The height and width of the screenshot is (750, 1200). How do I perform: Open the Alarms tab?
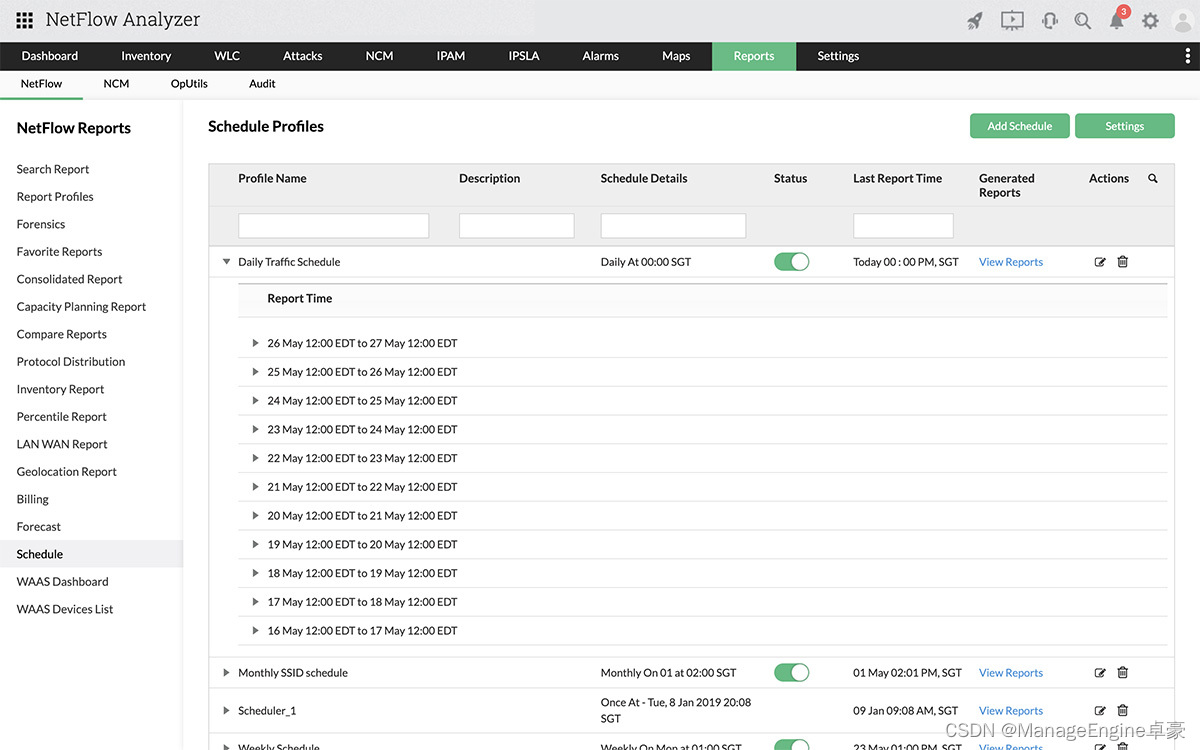click(x=601, y=56)
